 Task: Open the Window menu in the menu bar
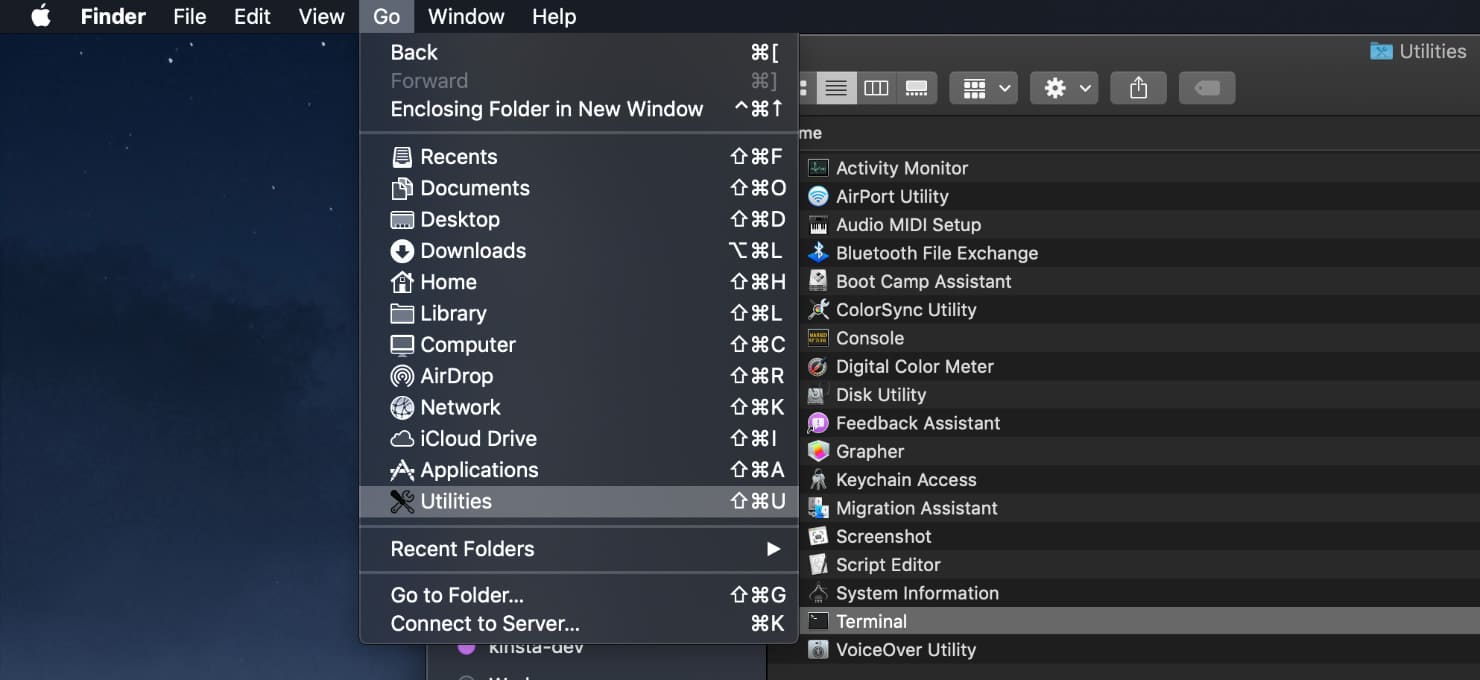(x=466, y=16)
